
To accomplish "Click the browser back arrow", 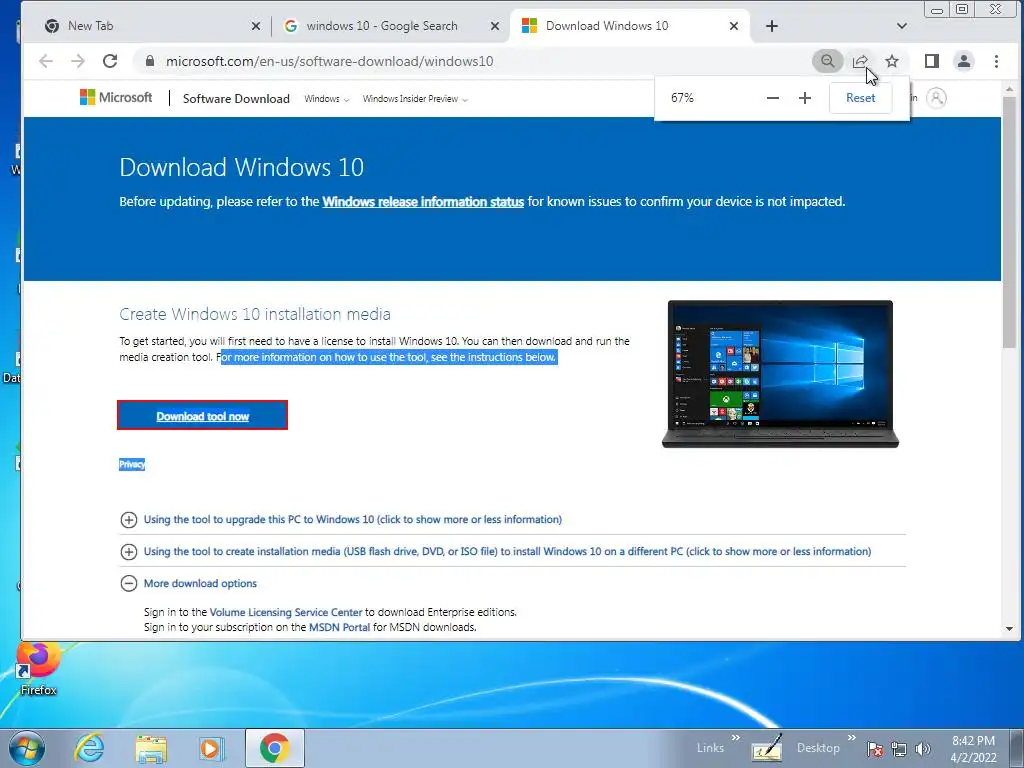I will pos(46,61).
